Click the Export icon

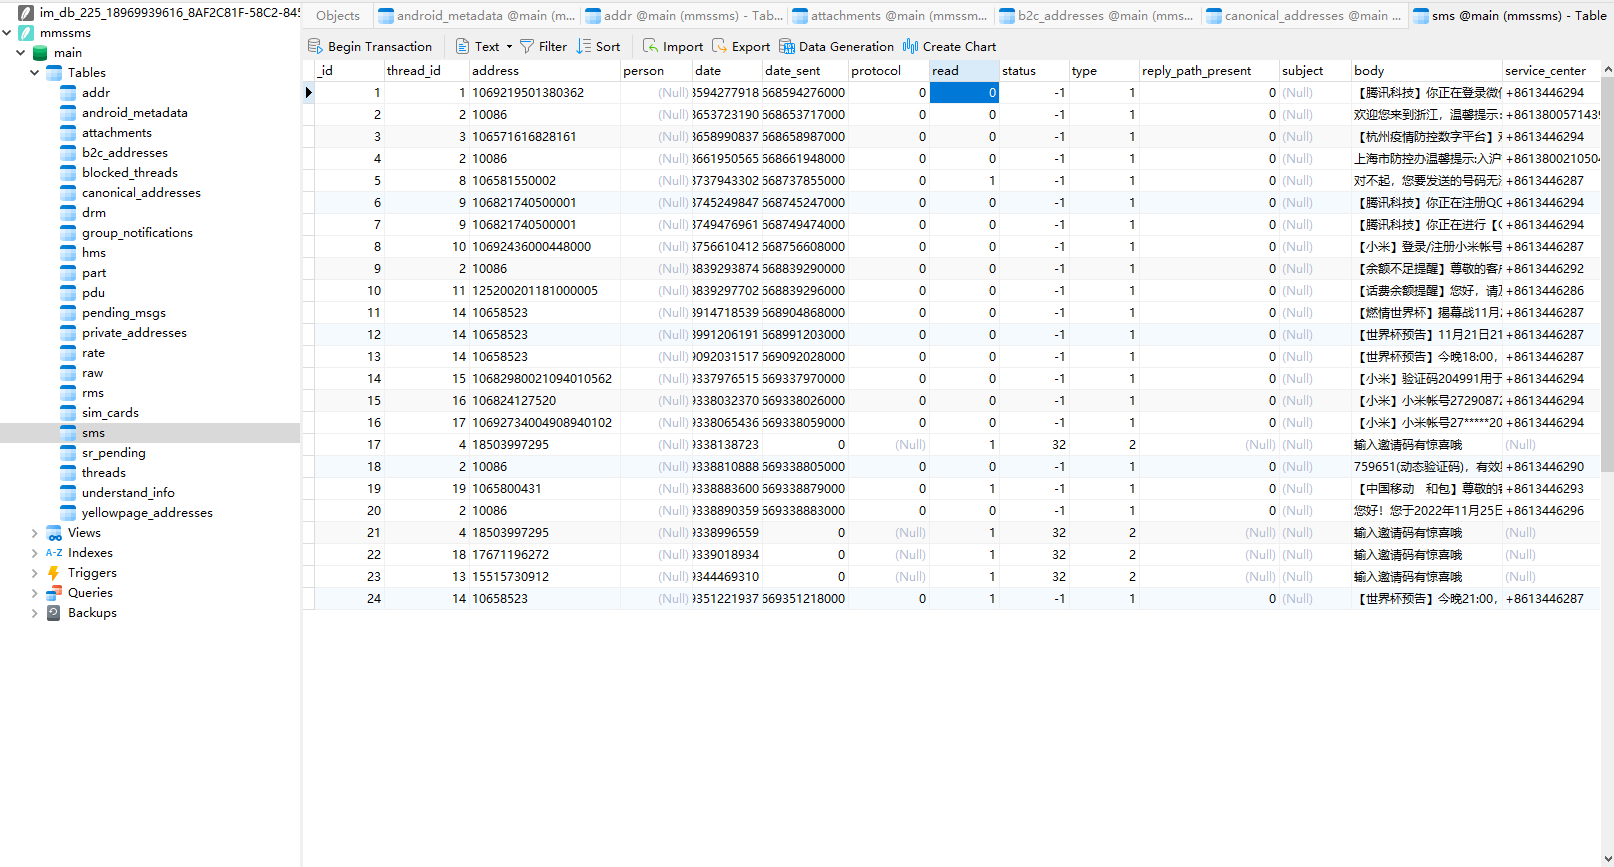tap(720, 46)
